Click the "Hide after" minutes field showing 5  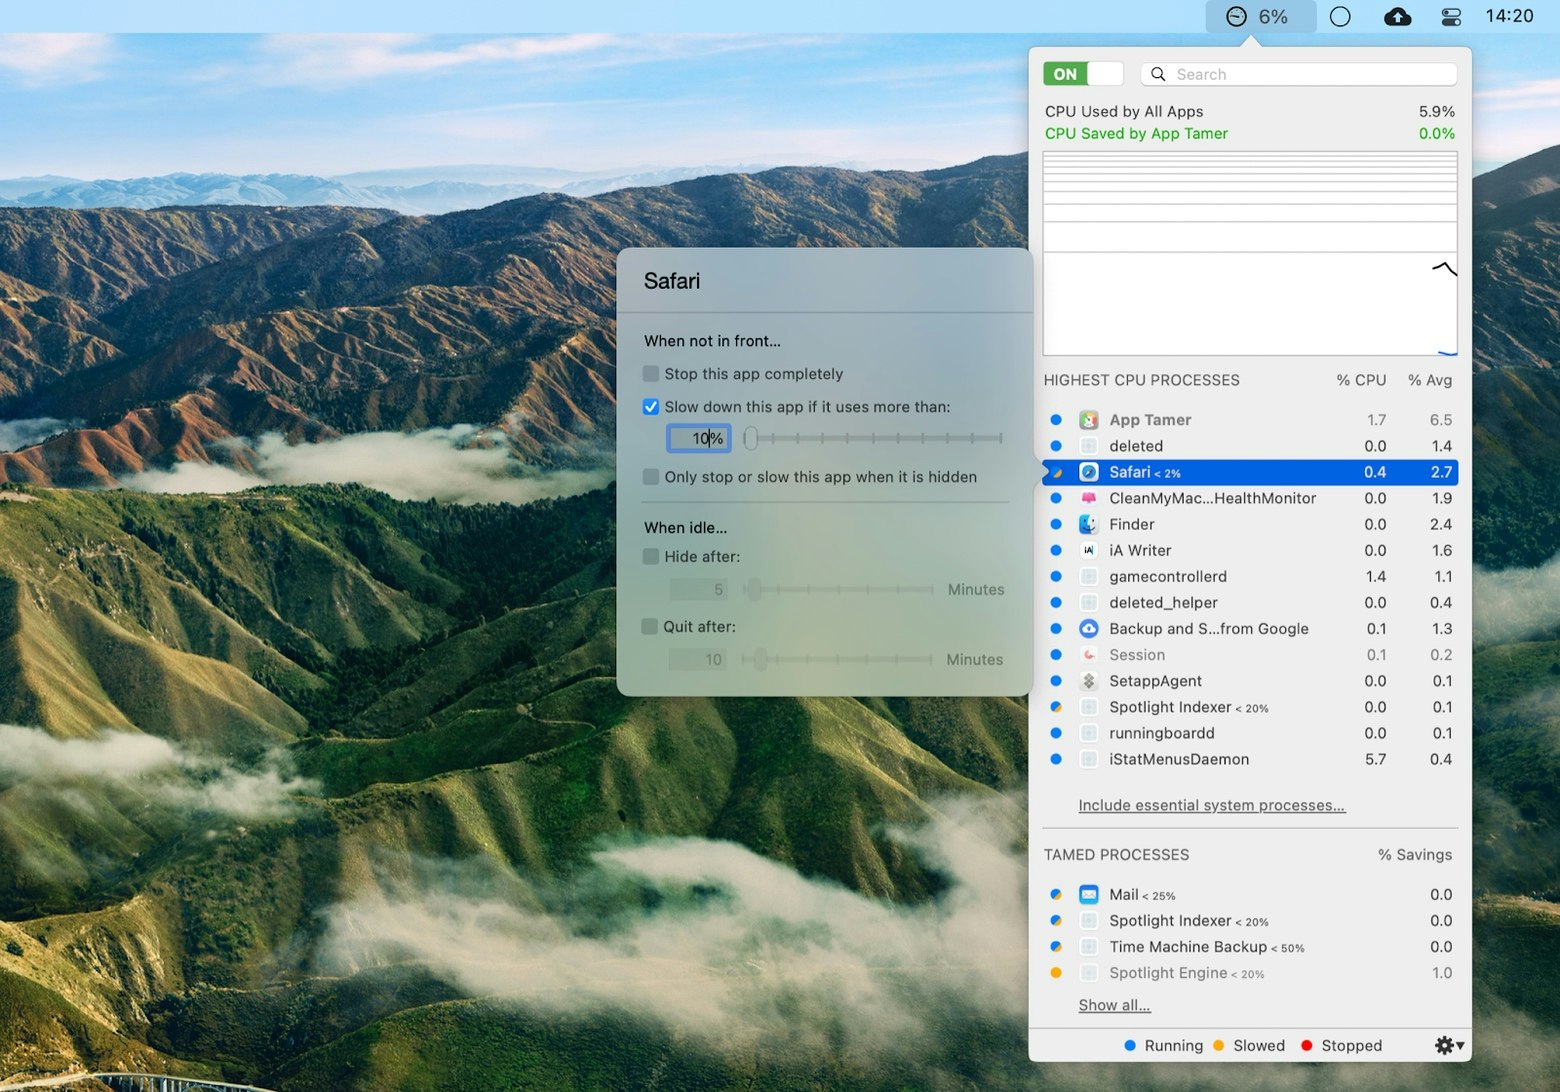(x=699, y=590)
